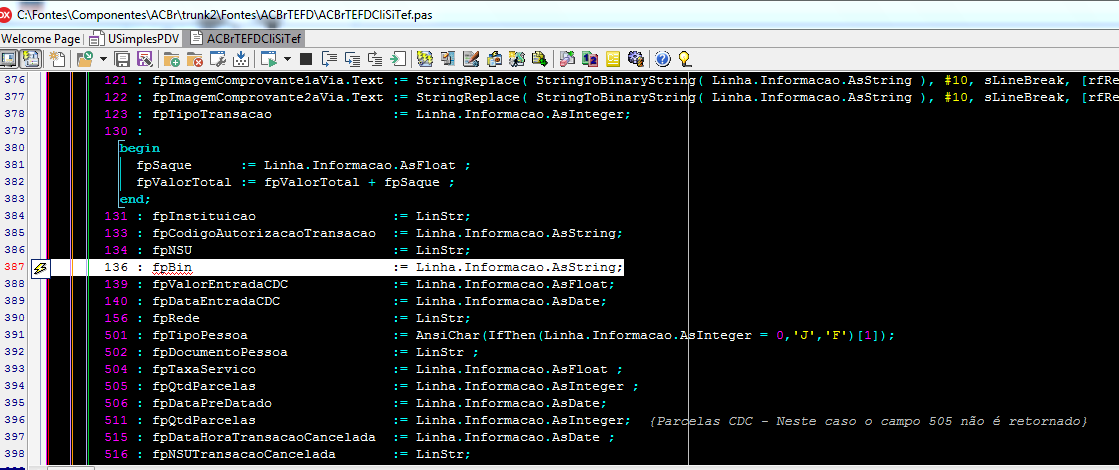Click 'fpImagemComprovante2aVia.Text' on line 377
Screen dimensions: 1119x470
268,96
